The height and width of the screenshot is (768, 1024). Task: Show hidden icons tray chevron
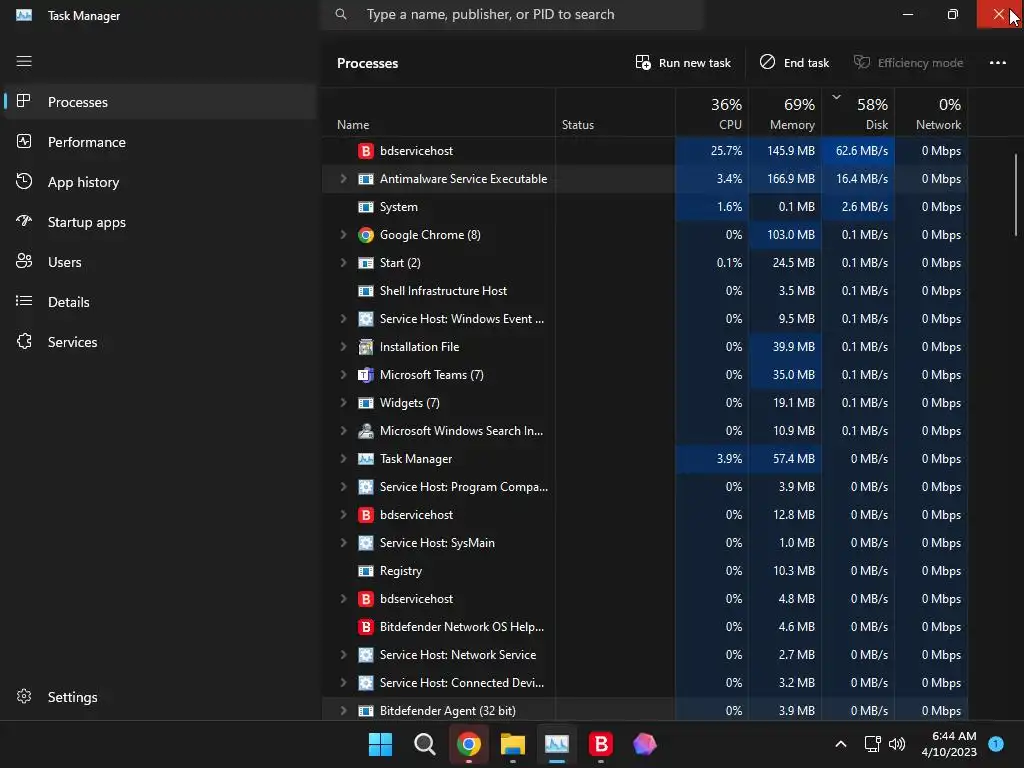[841, 744]
